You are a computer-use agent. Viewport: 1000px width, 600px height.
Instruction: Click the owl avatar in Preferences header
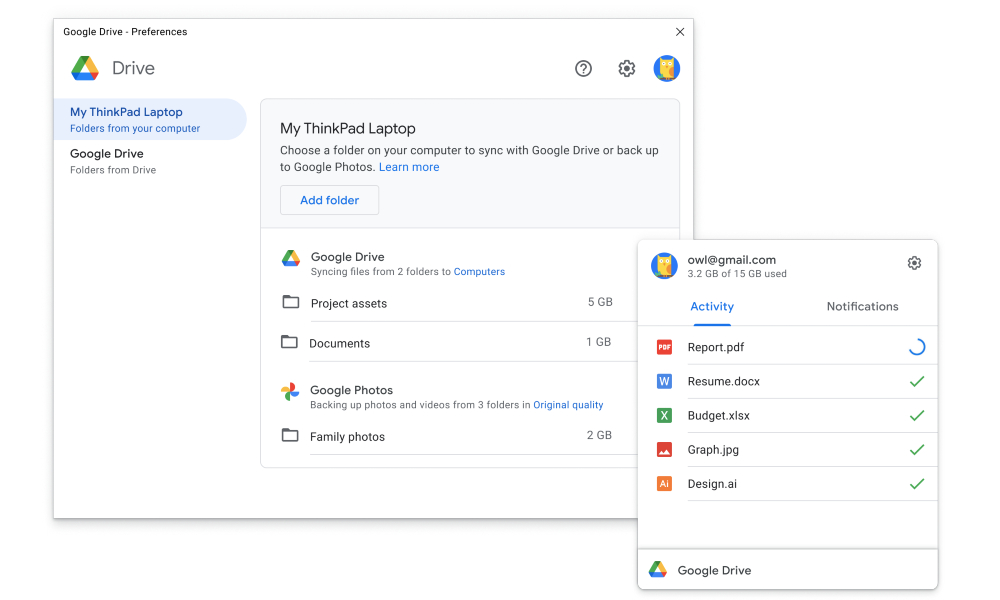coord(666,68)
